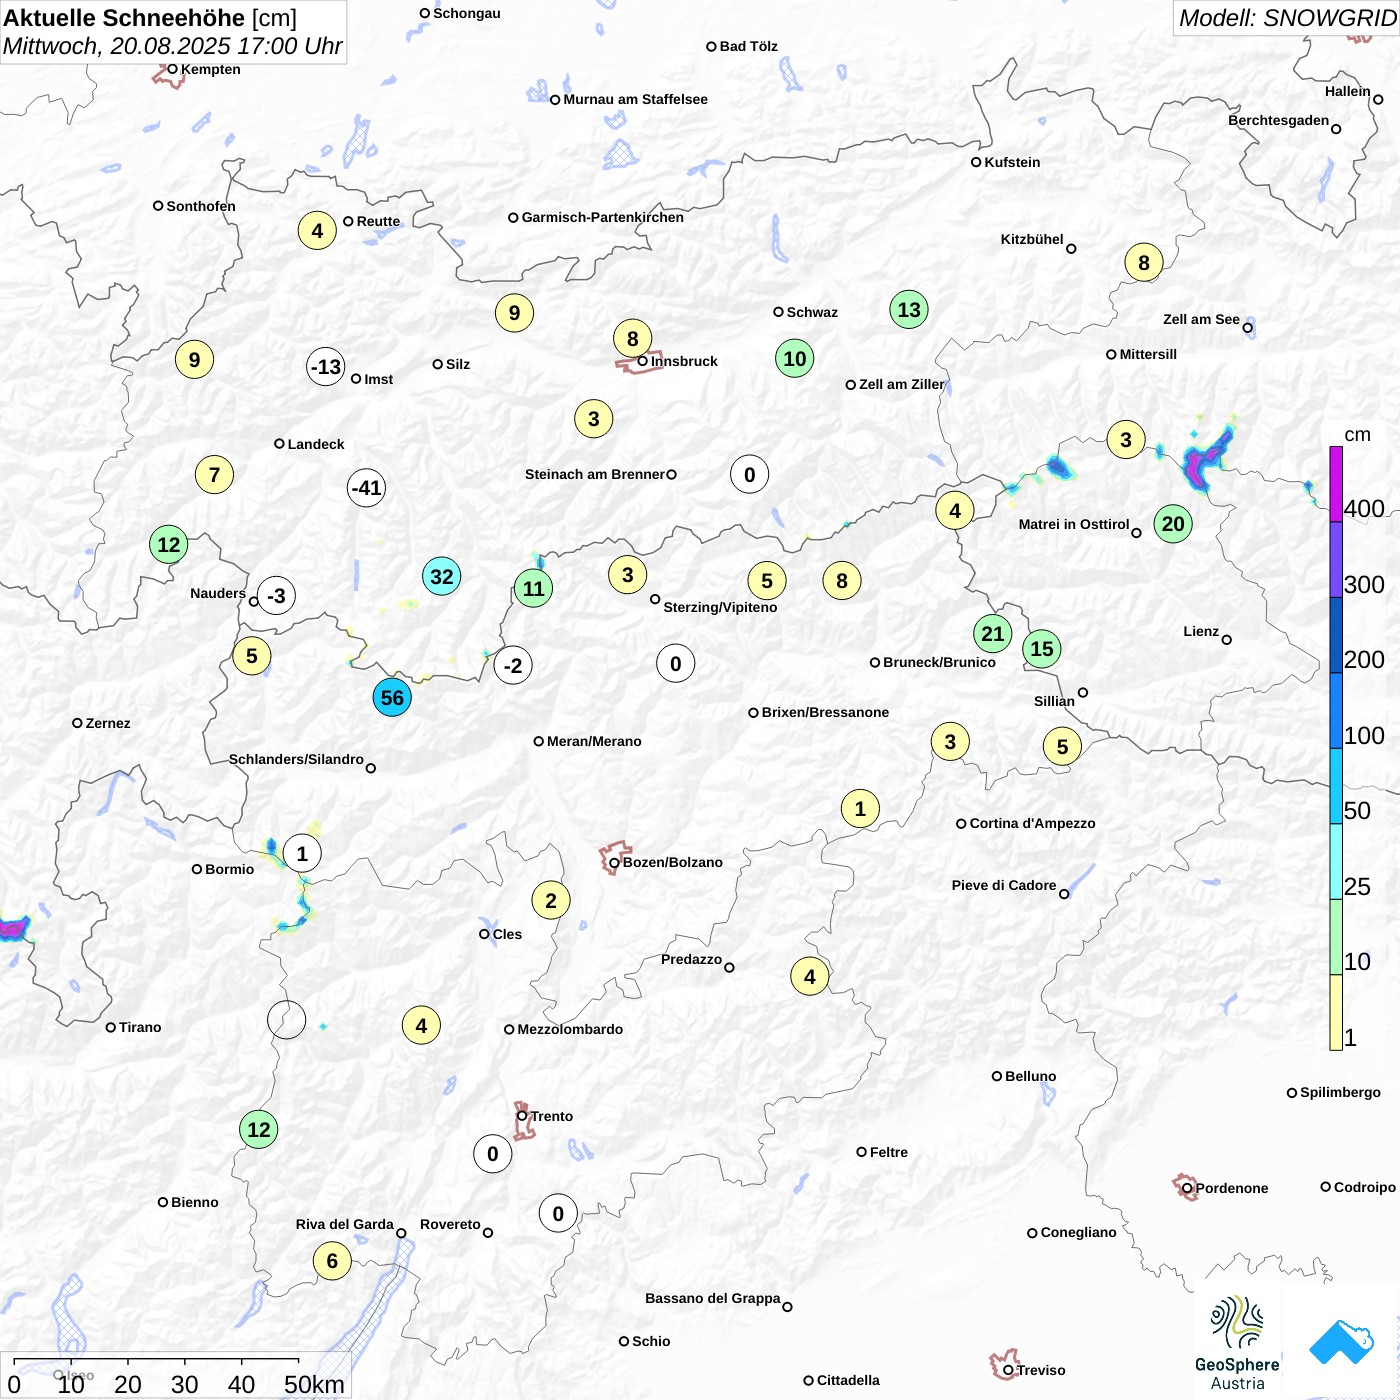Click the Murnau am Staffelsee label
Image resolution: width=1400 pixels, height=1400 pixels.
coord(635,99)
